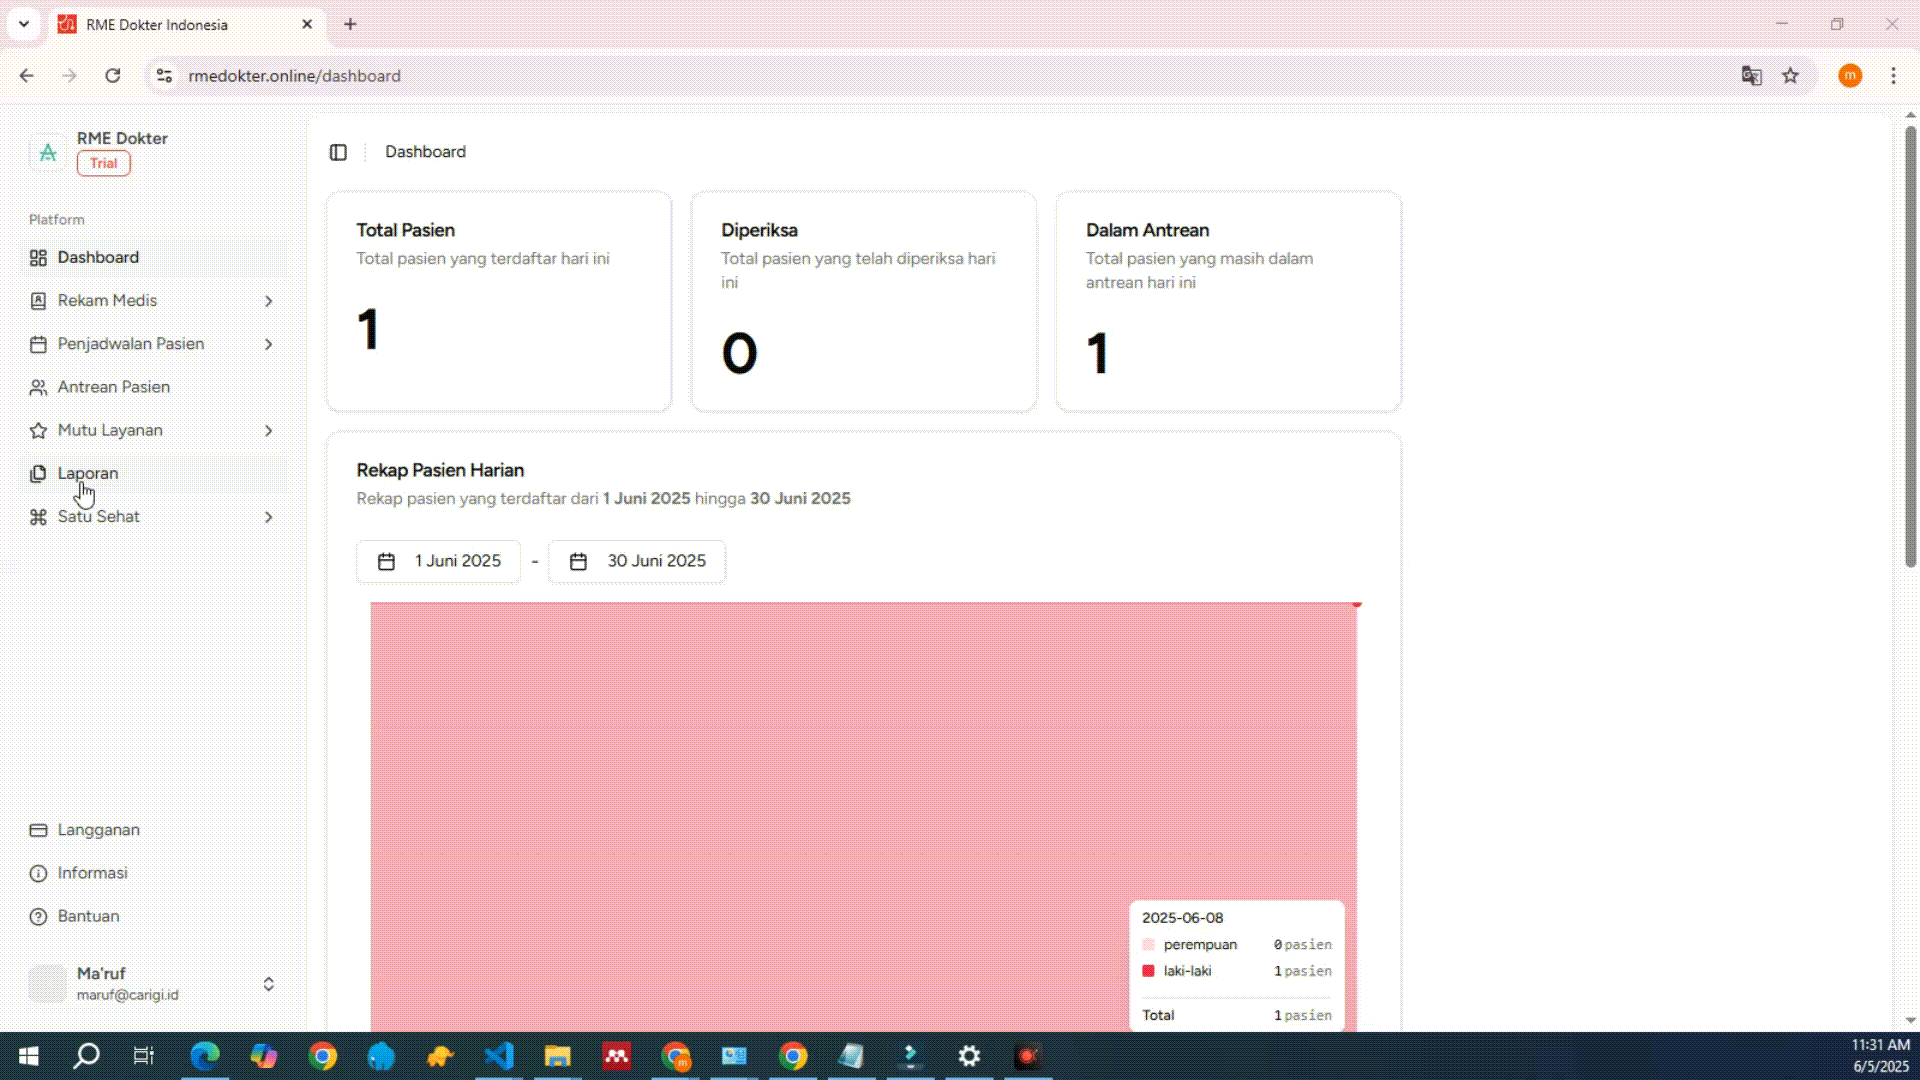The width and height of the screenshot is (1920, 1080).
Task: Open Visual Studio Code from taskbar
Action: click(x=499, y=1056)
